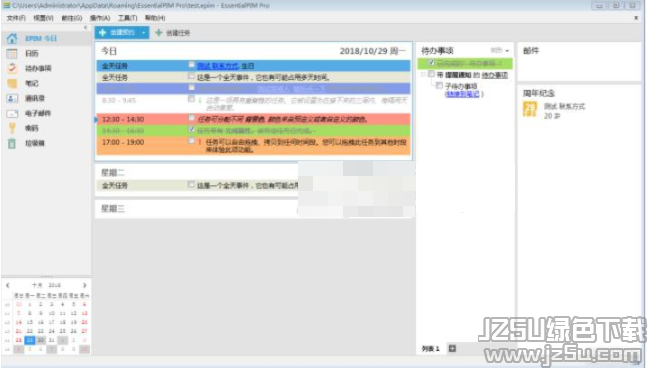Go to next month in mini calendar
648x368 pixels.
pos(85,285)
